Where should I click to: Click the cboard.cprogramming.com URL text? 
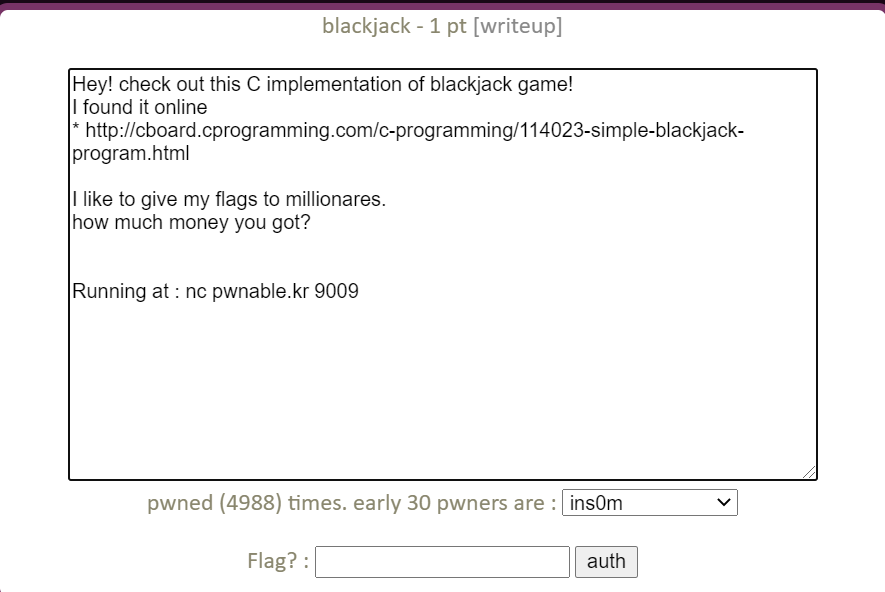pos(408,142)
